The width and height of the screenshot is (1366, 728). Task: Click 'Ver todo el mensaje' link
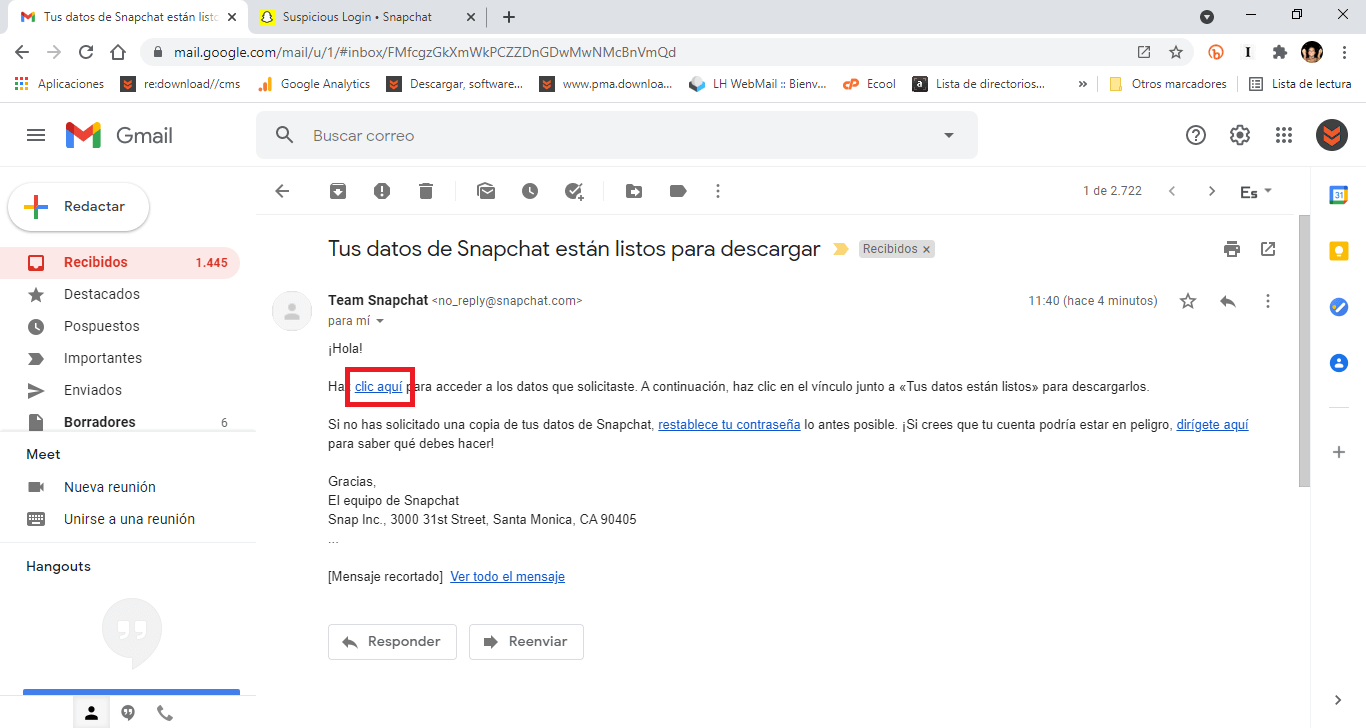507,577
